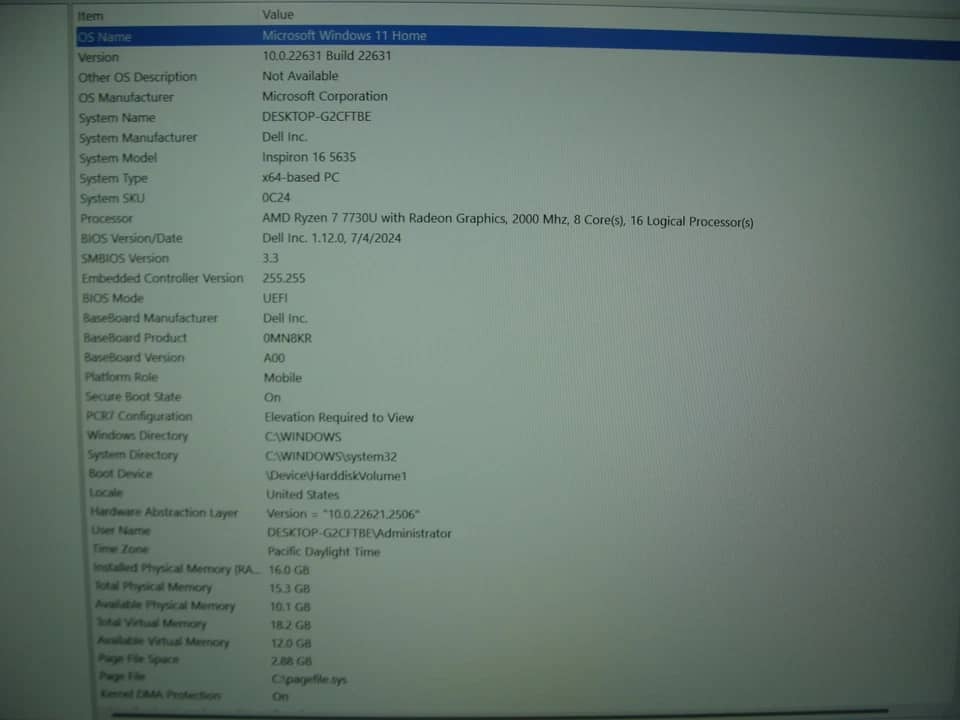Click the 0C24 SKU value

tap(276, 198)
